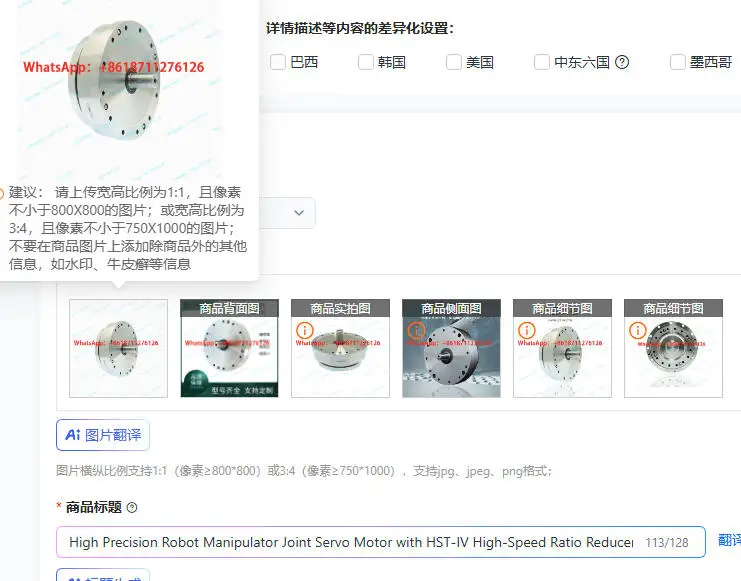Select the first main product thumbnail
This screenshot has height=581, width=741.
(x=118, y=348)
